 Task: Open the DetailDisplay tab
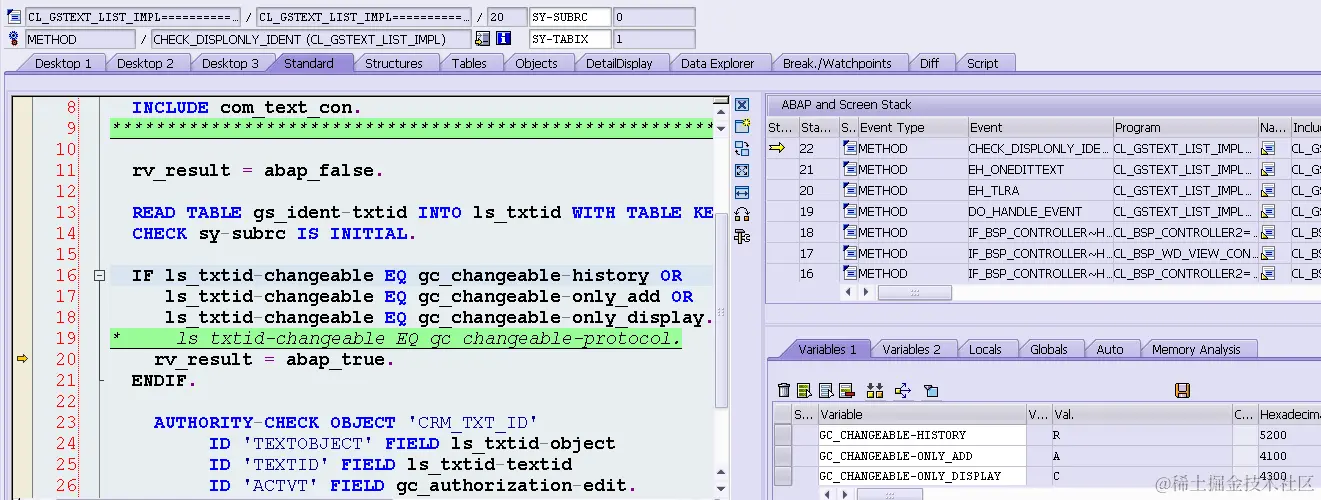coord(619,63)
